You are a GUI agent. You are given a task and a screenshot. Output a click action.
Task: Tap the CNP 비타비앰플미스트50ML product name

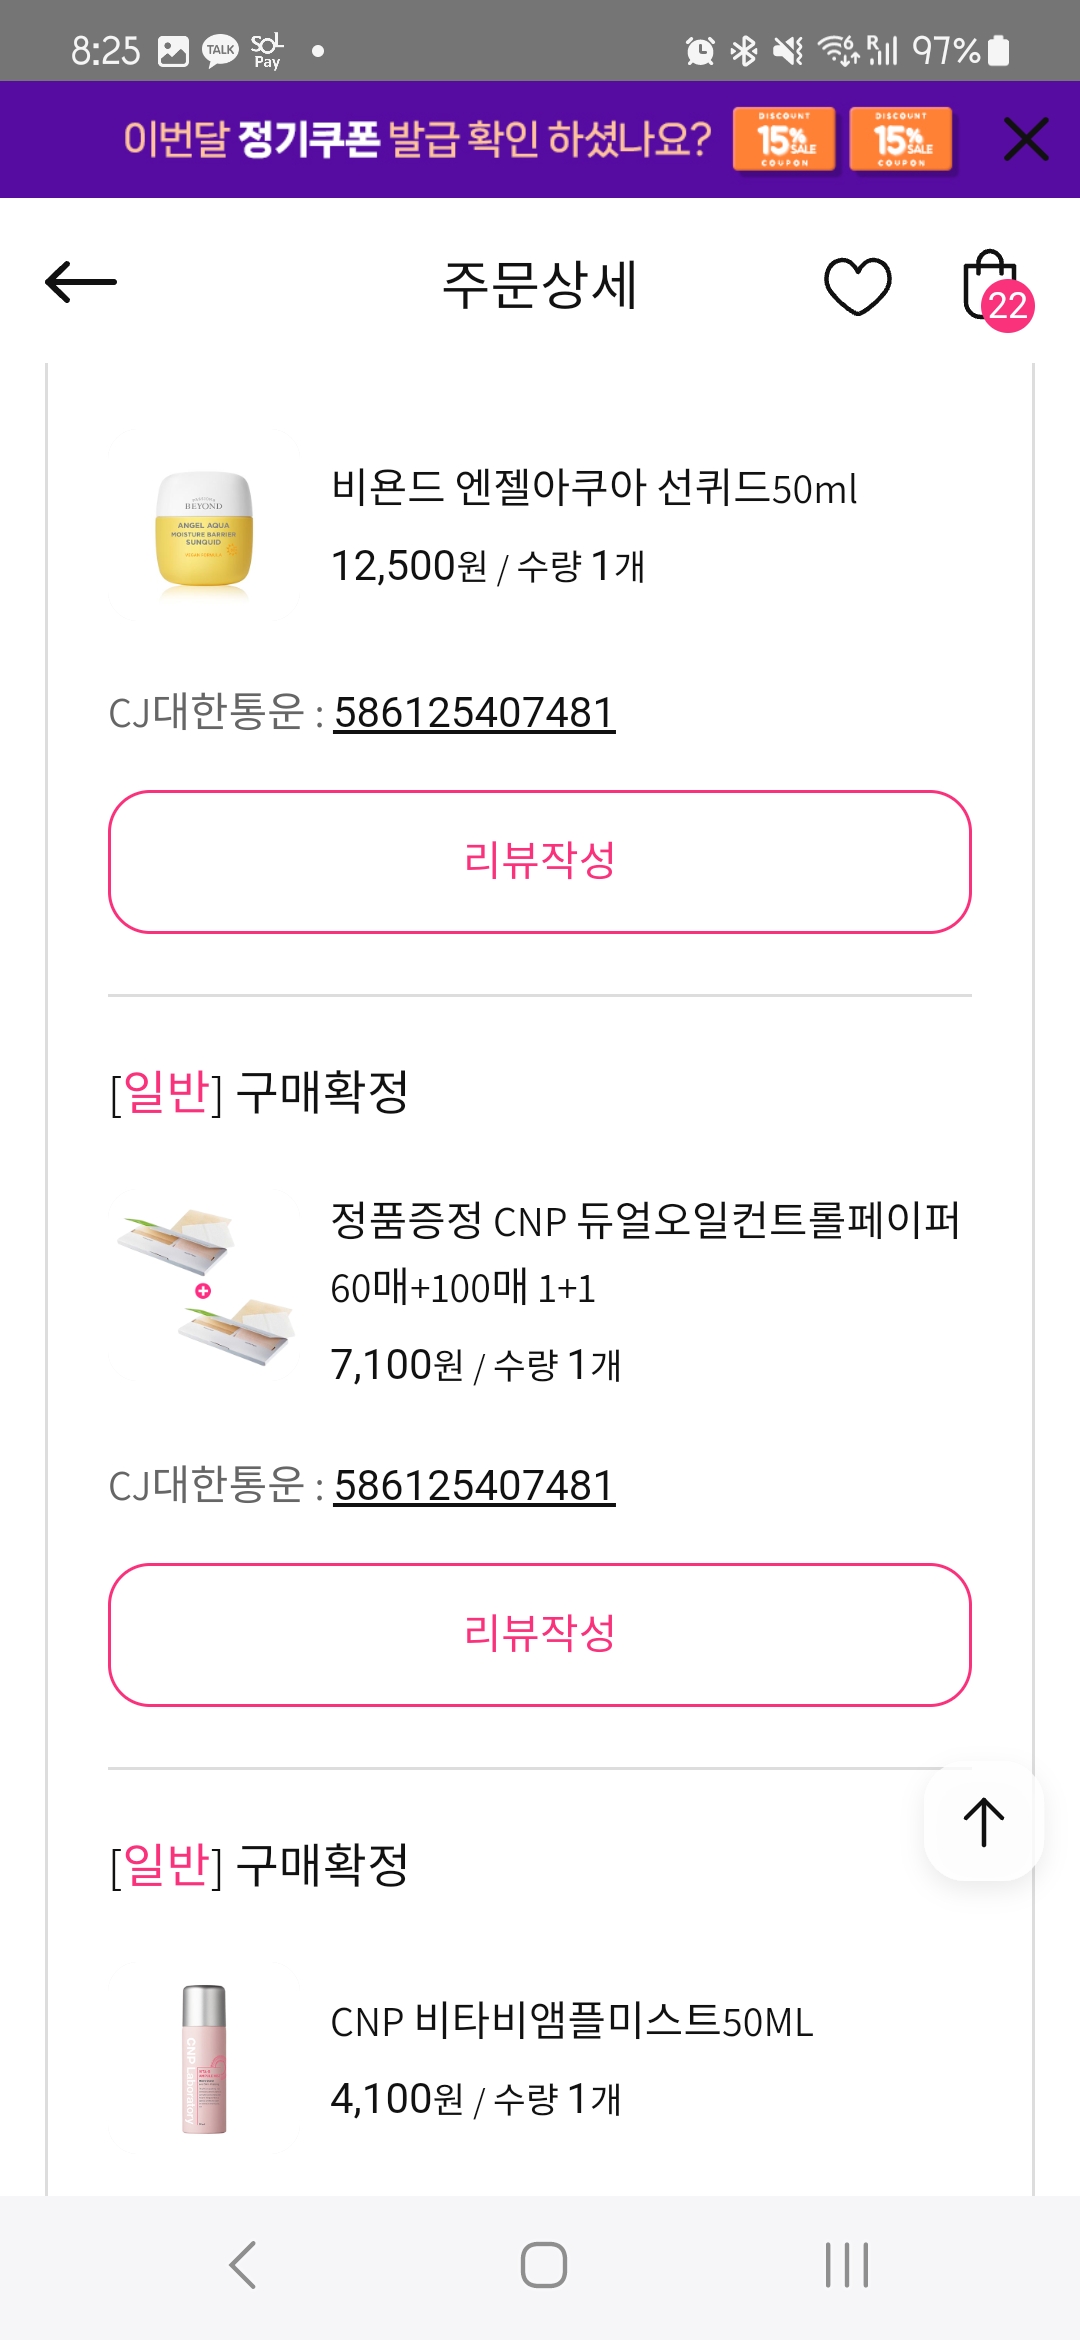571,2021
